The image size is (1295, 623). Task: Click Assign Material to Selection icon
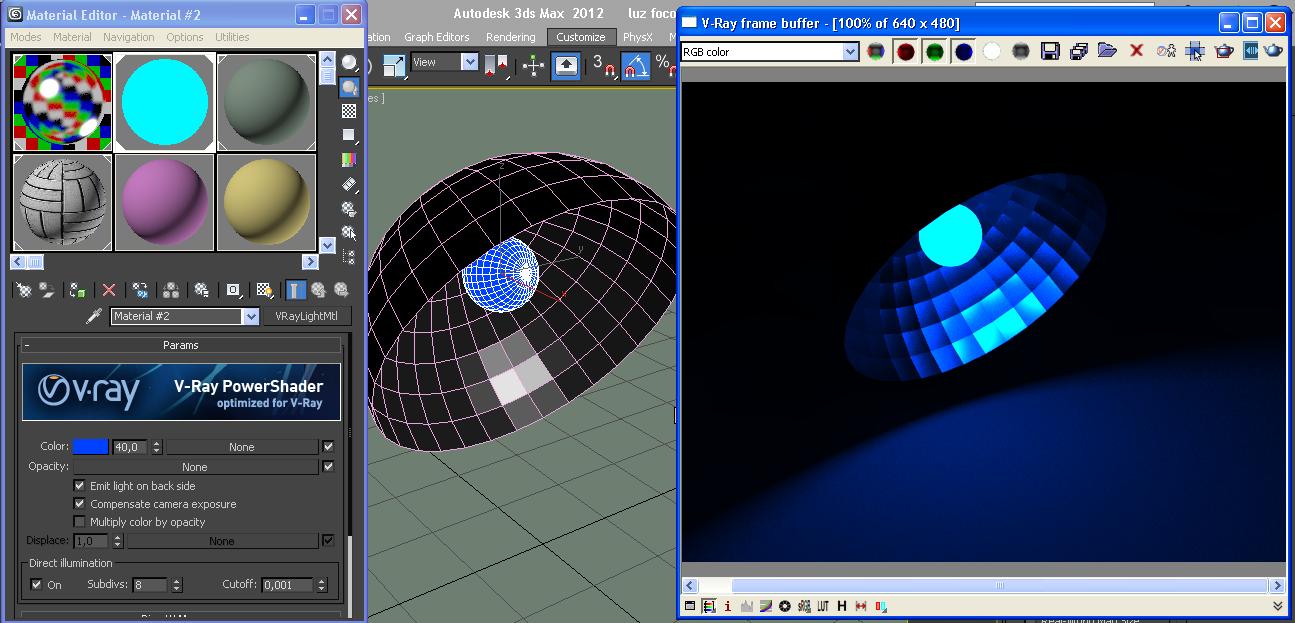[77, 290]
